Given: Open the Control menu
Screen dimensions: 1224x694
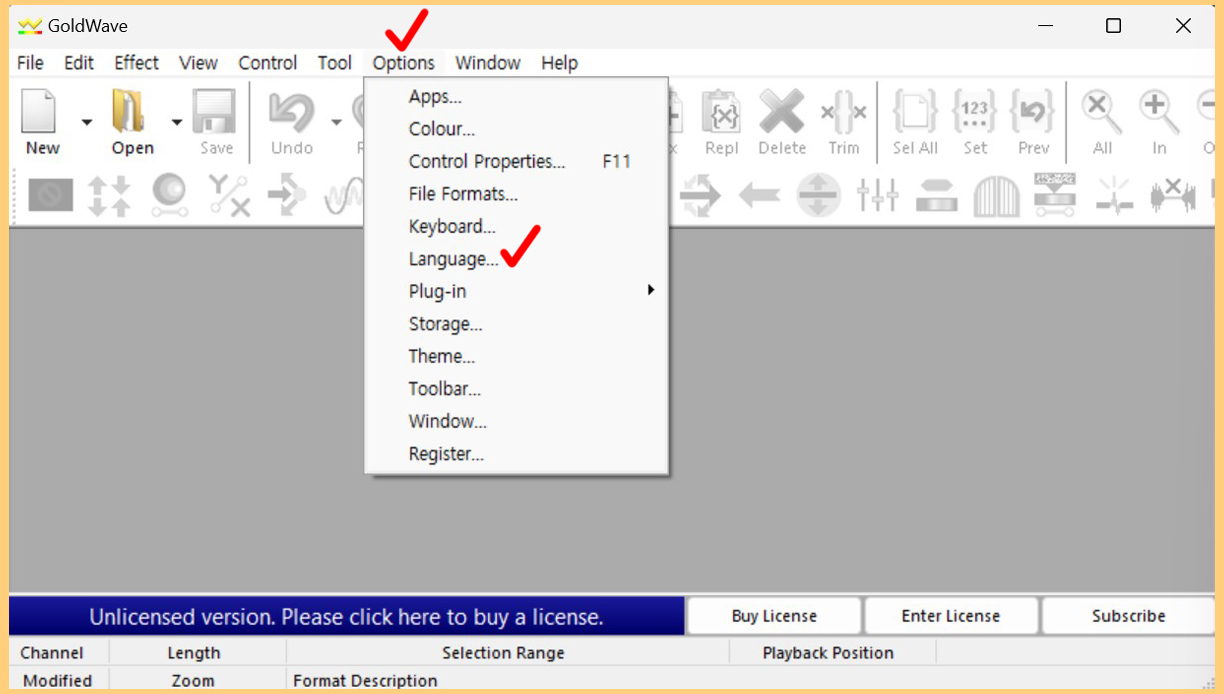Looking at the screenshot, I should click(268, 63).
